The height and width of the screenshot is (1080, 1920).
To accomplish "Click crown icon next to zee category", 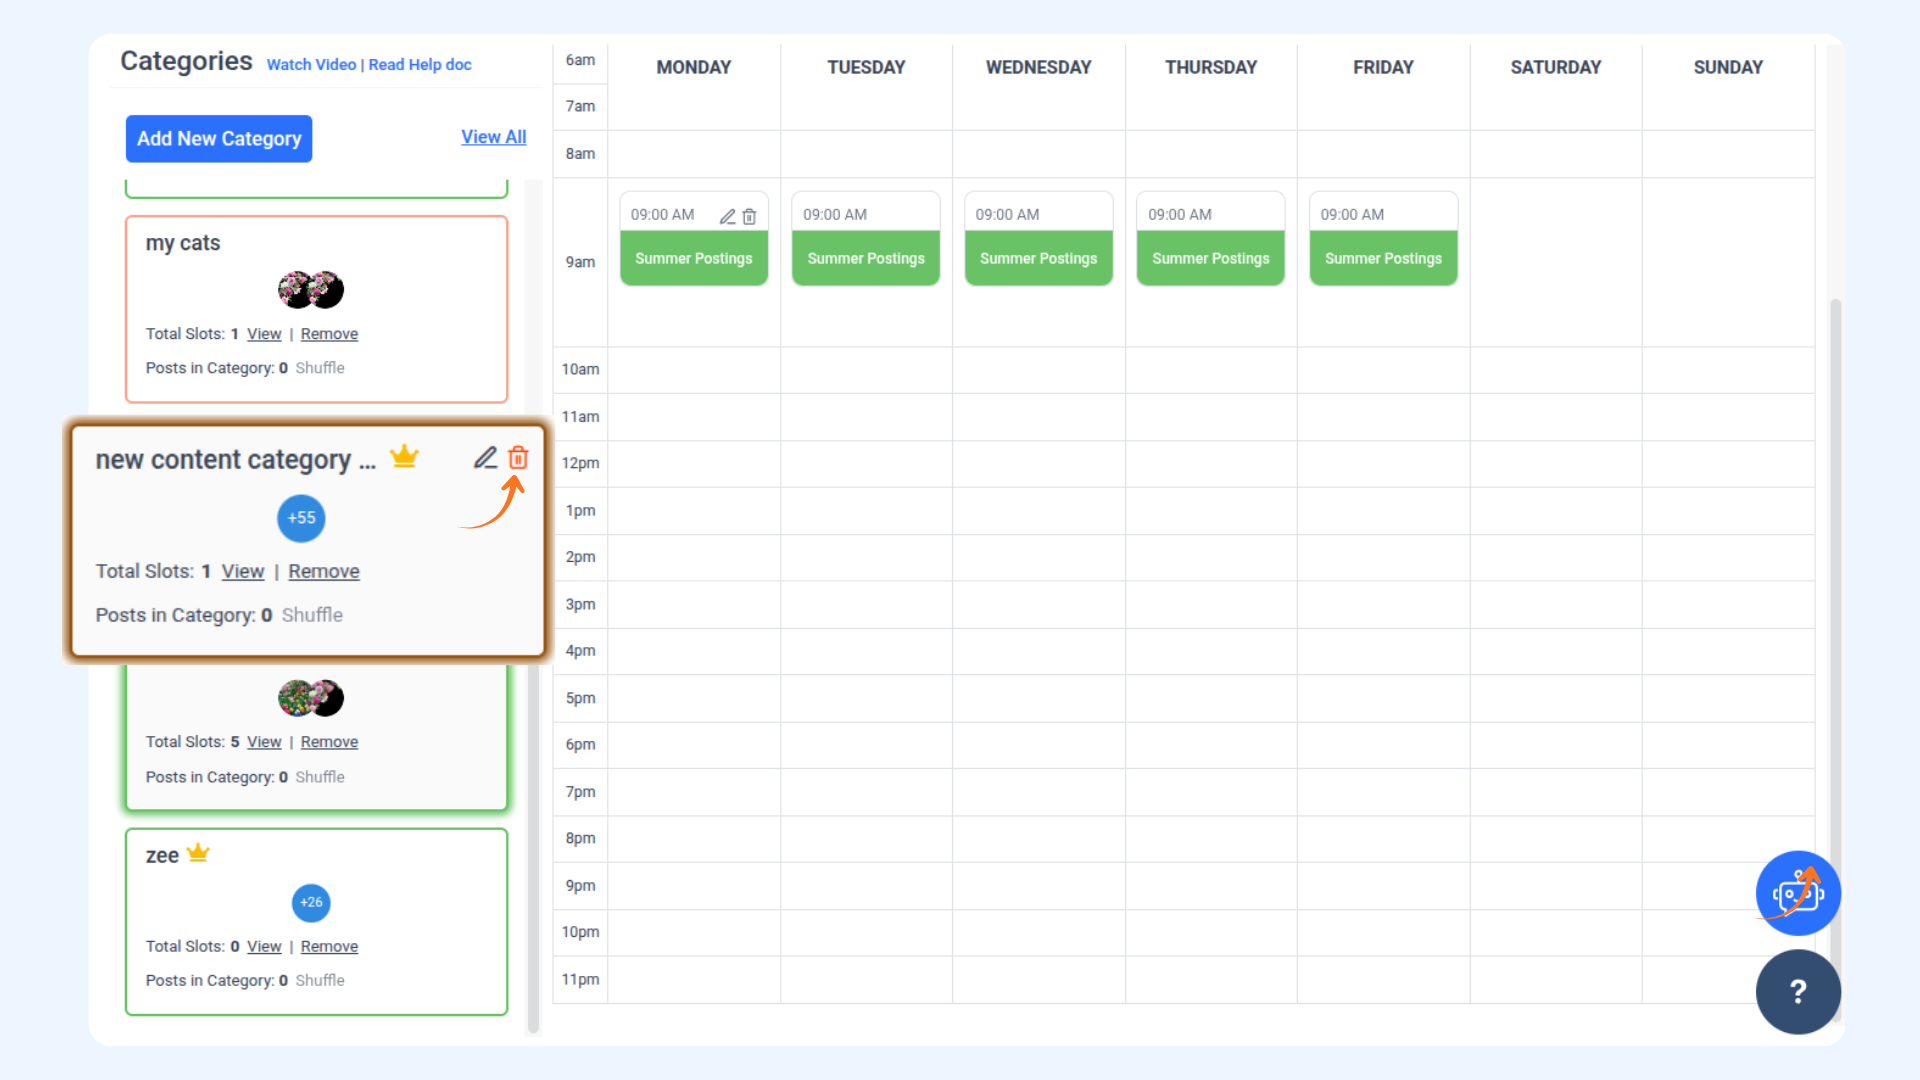I will [198, 853].
